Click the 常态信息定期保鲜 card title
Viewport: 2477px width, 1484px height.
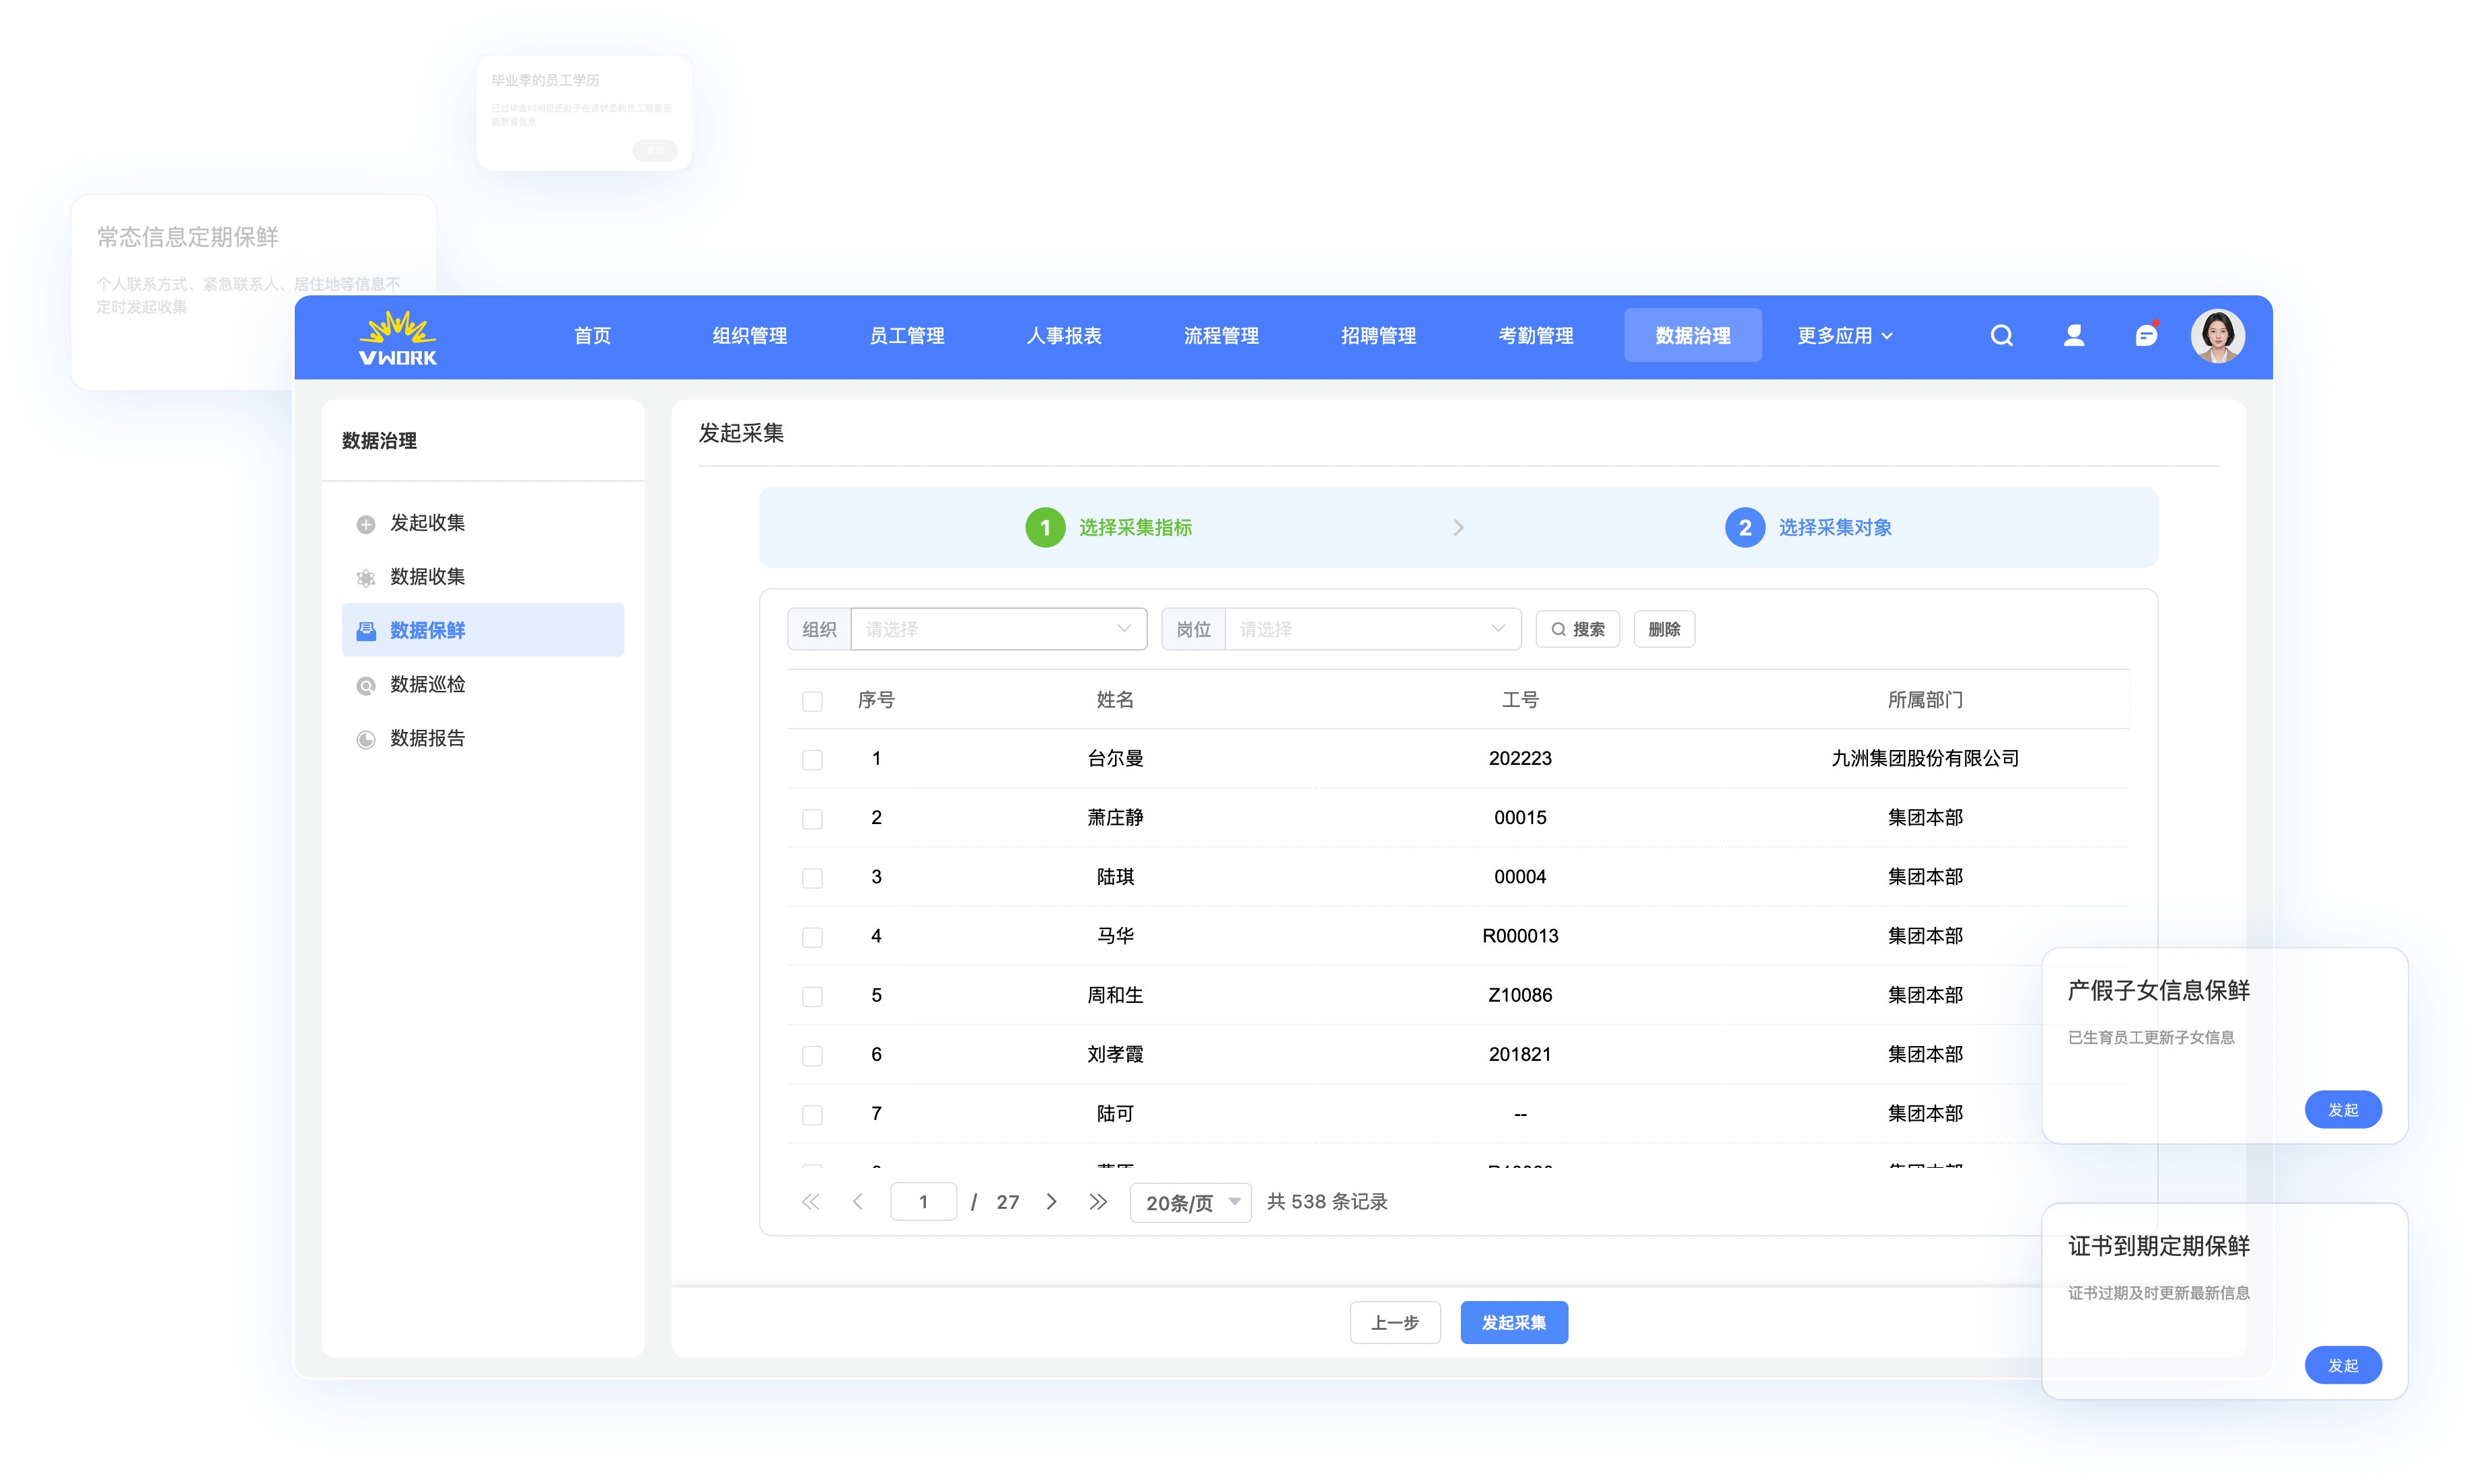coord(187,237)
